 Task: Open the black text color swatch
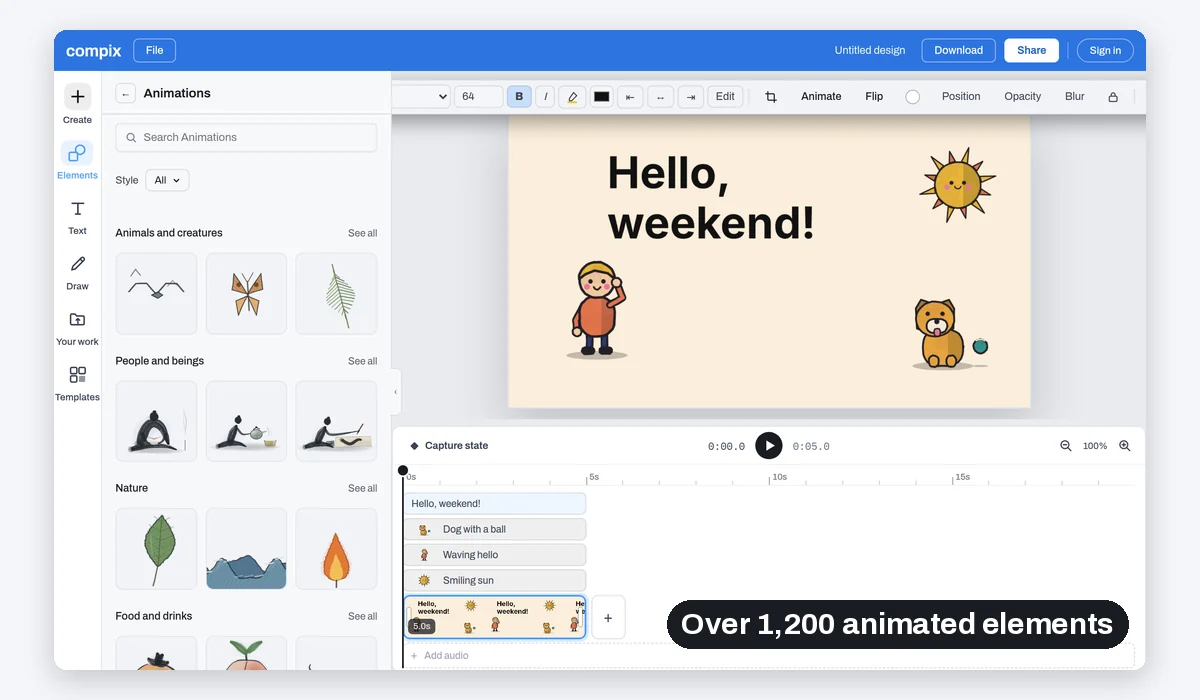point(601,97)
